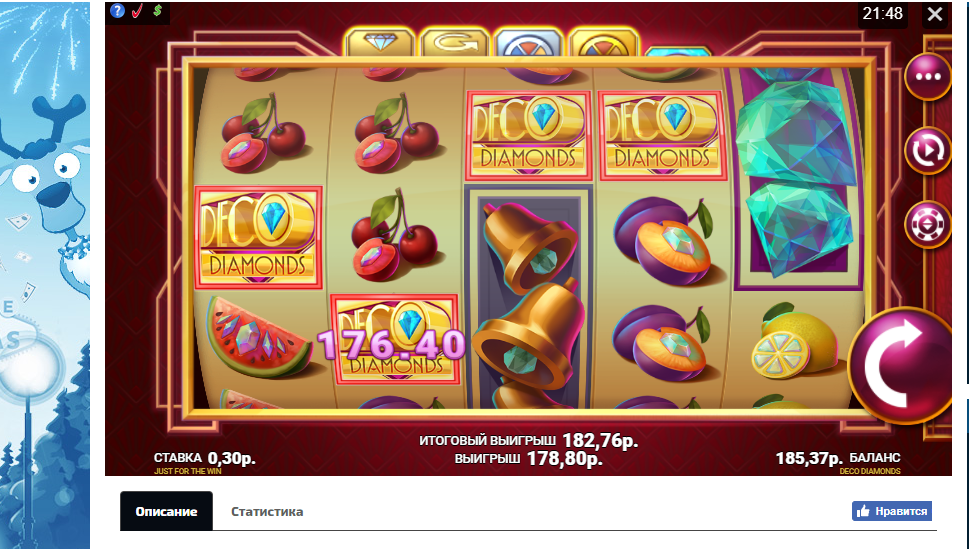Select the diamond icon on top bar

click(379, 43)
